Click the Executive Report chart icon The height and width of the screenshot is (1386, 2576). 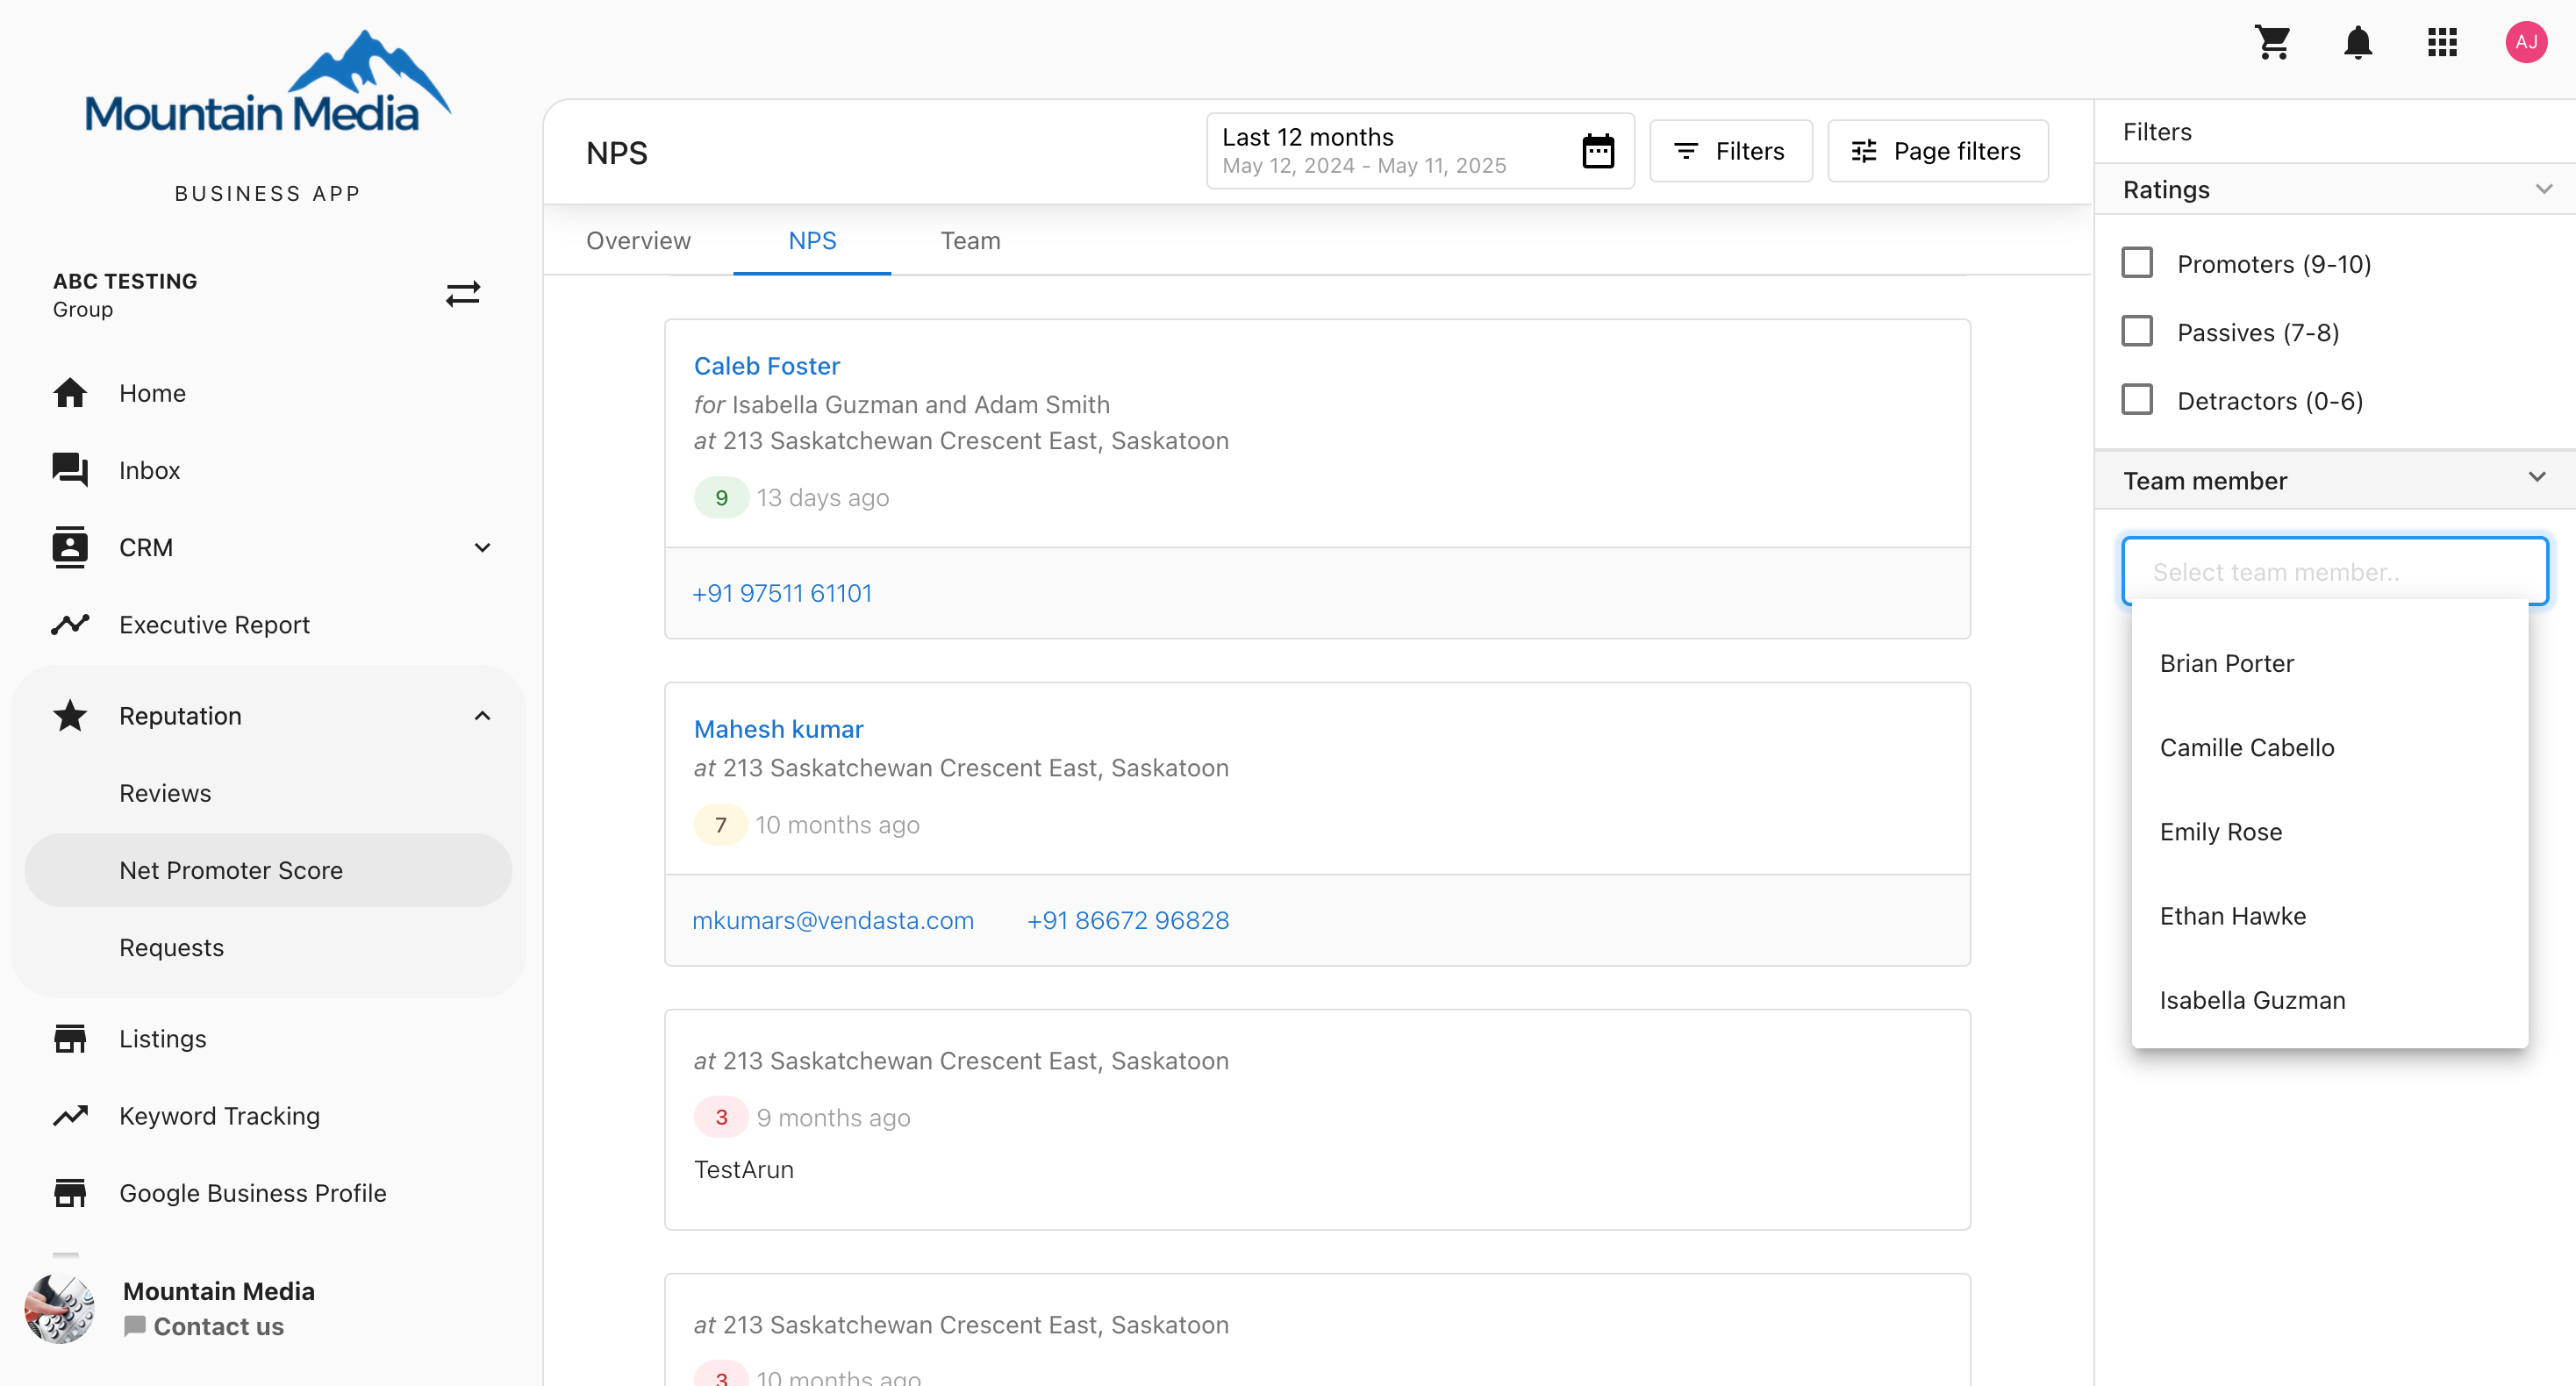click(70, 625)
